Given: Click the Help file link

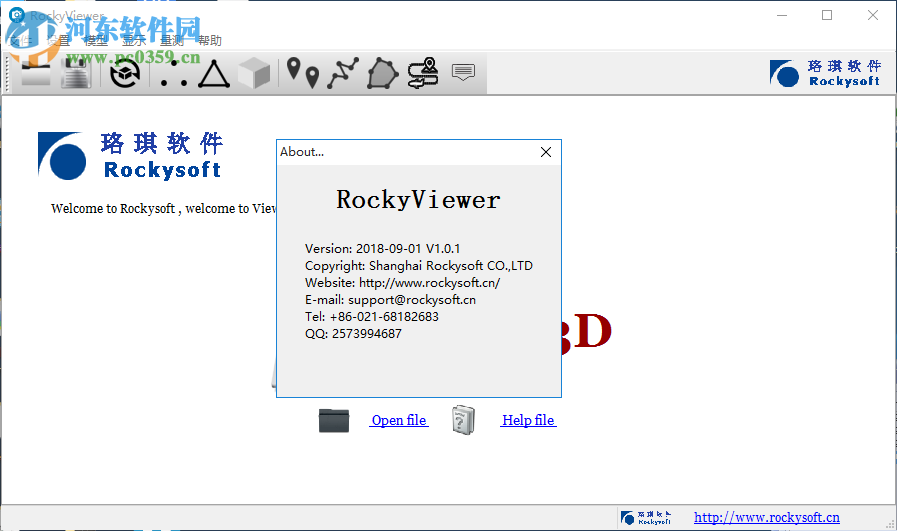Looking at the screenshot, I should pos(528,421).
